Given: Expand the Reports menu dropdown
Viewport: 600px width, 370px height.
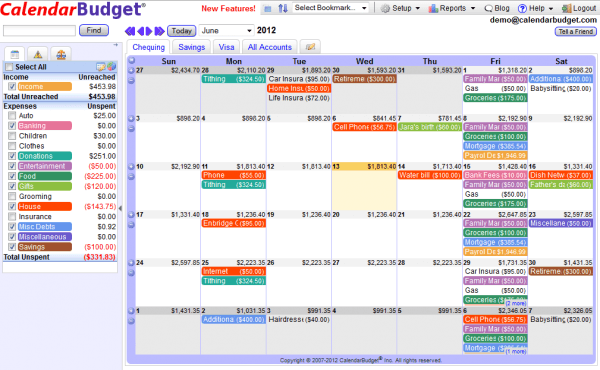Looking at the screenshot, I should click(452, 8).
